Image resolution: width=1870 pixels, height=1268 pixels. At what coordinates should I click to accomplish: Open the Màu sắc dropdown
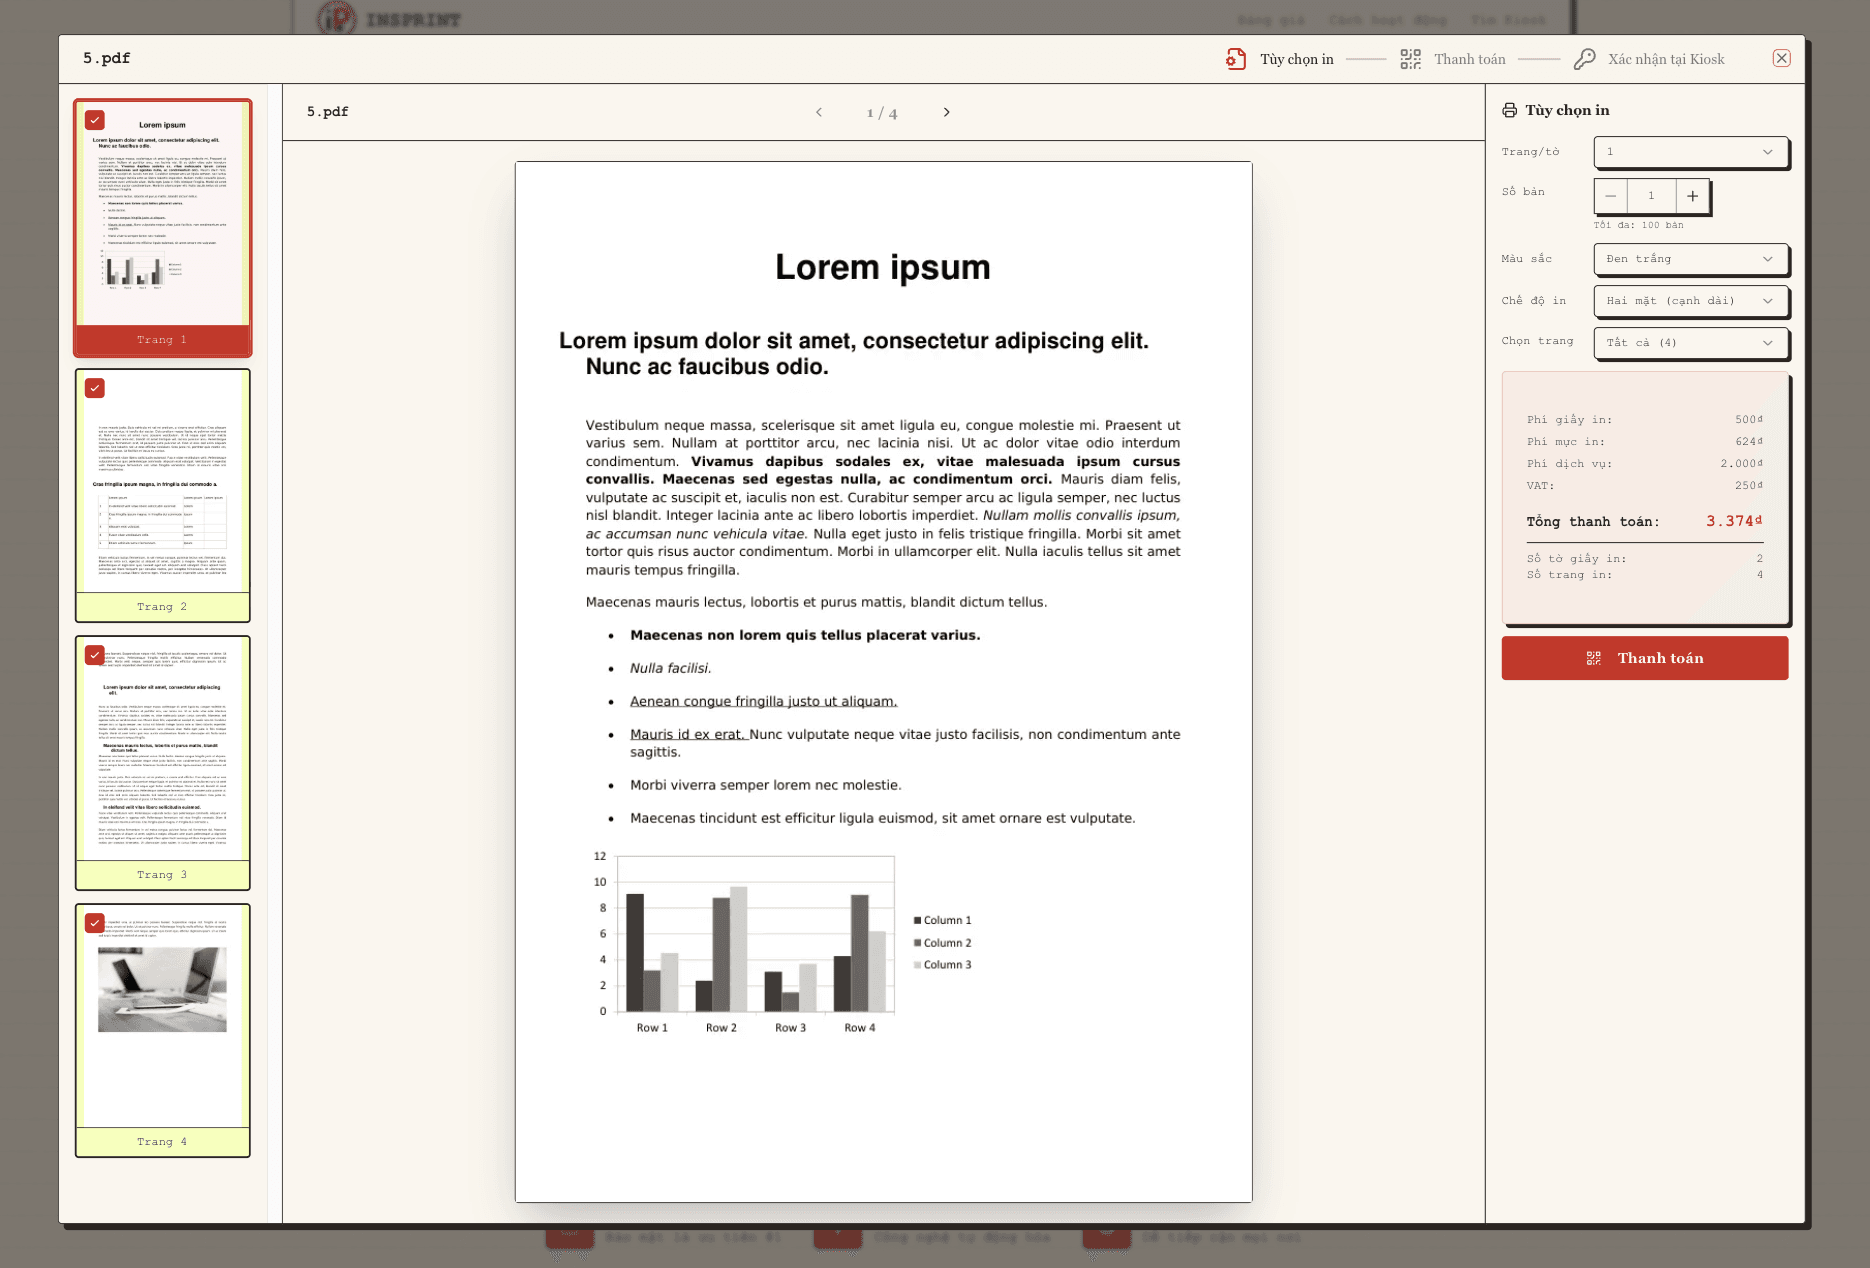(1690, 259)
